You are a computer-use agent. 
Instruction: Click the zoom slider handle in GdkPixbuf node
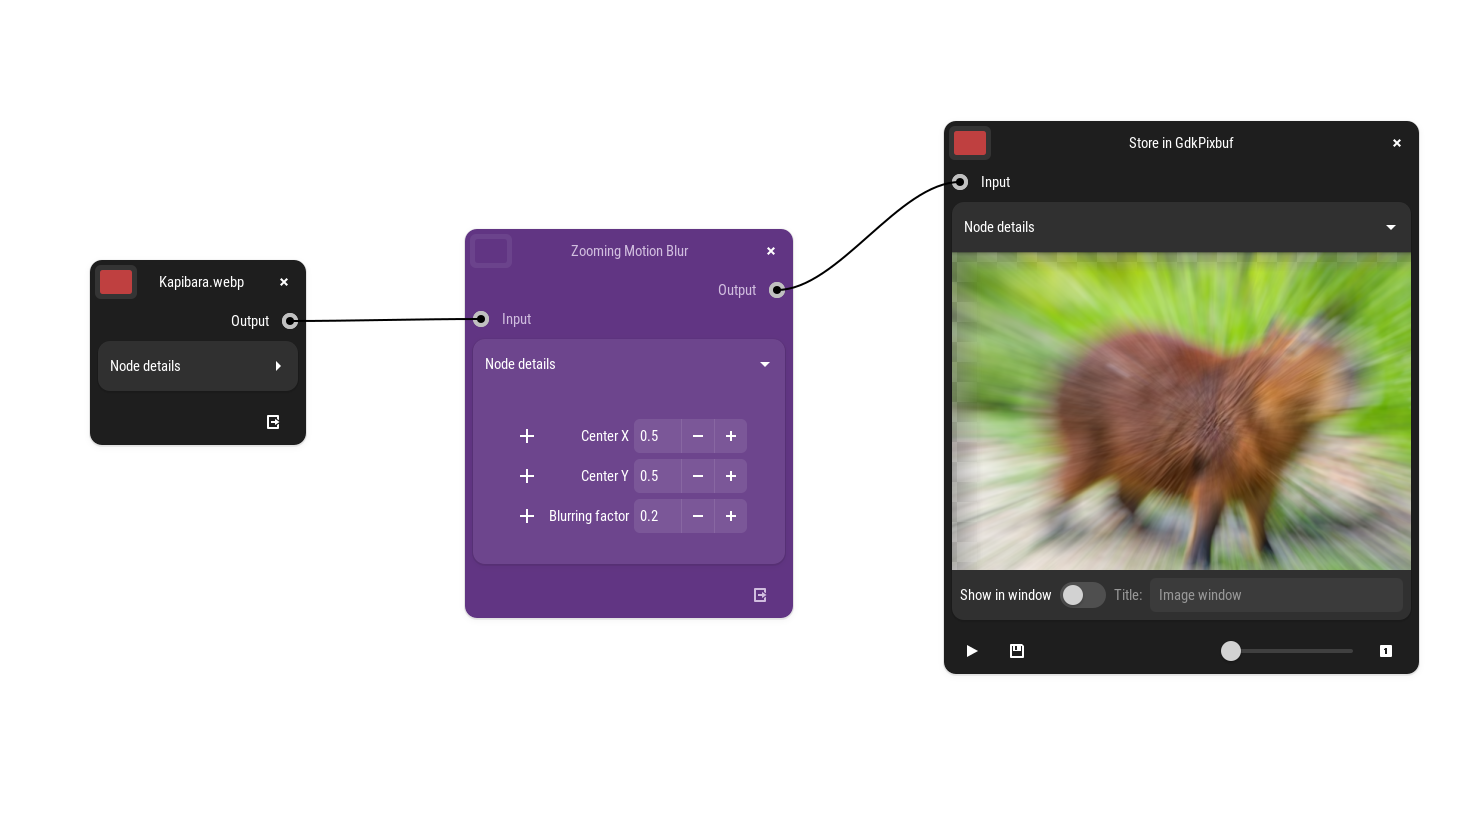1231,651
